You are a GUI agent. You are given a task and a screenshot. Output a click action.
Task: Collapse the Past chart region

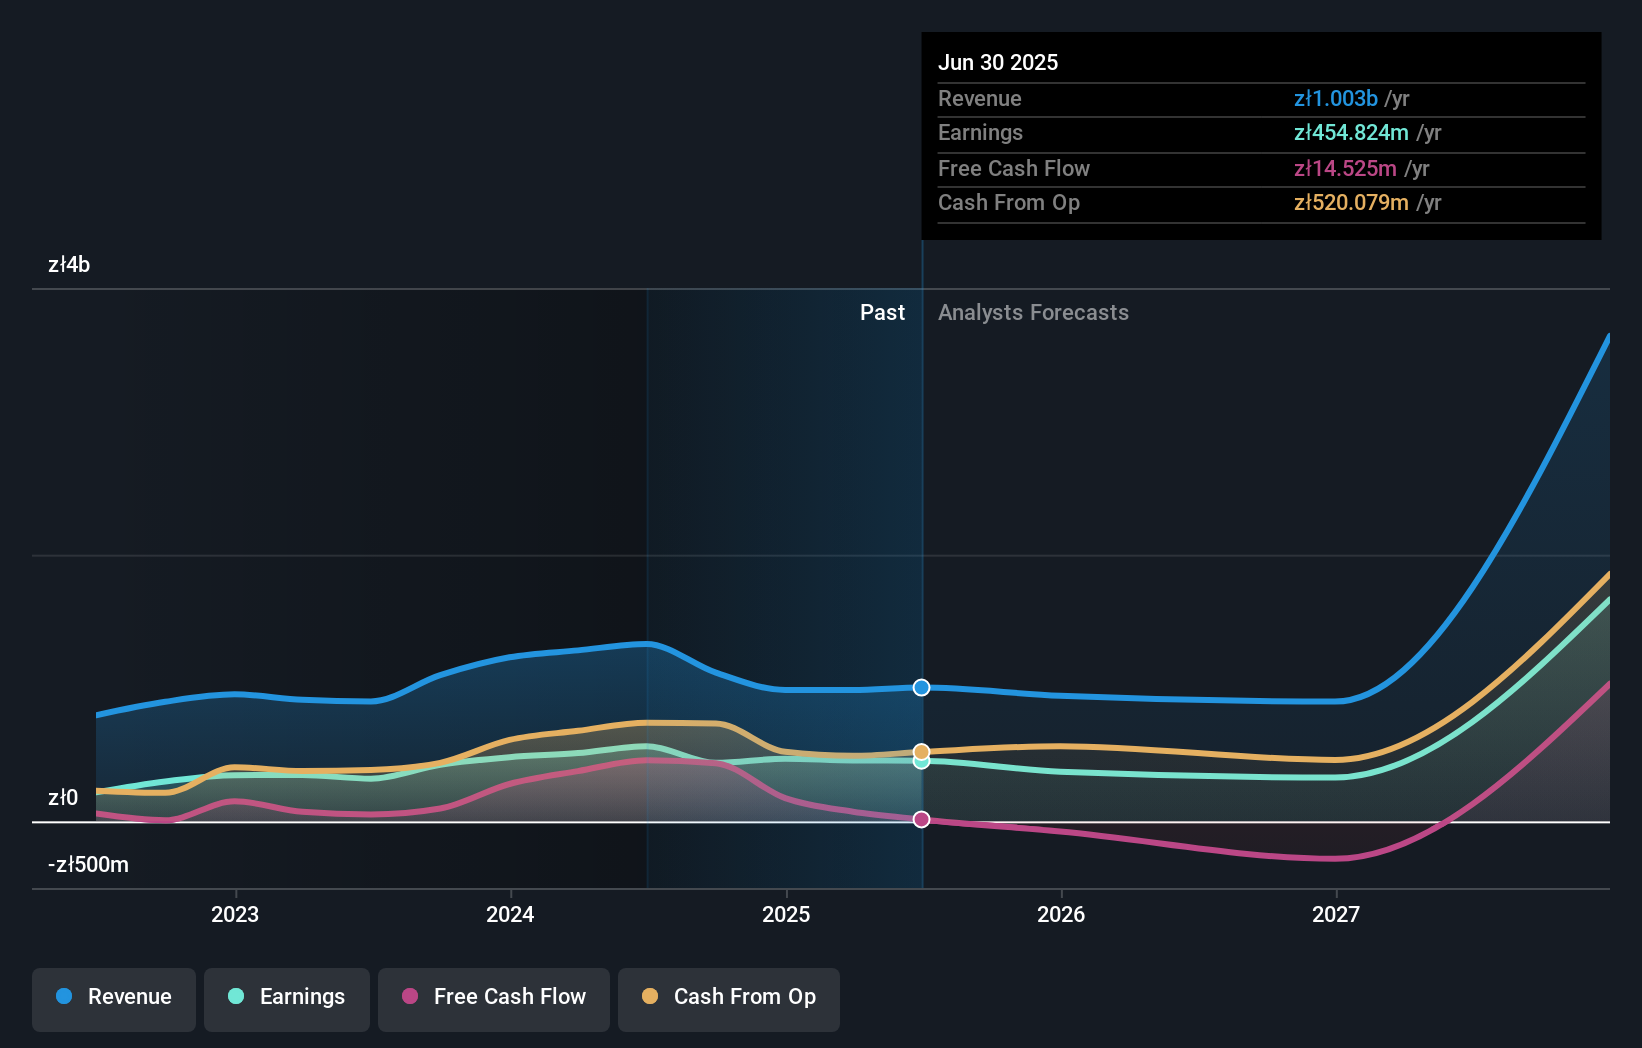click(x=882, y=313)
